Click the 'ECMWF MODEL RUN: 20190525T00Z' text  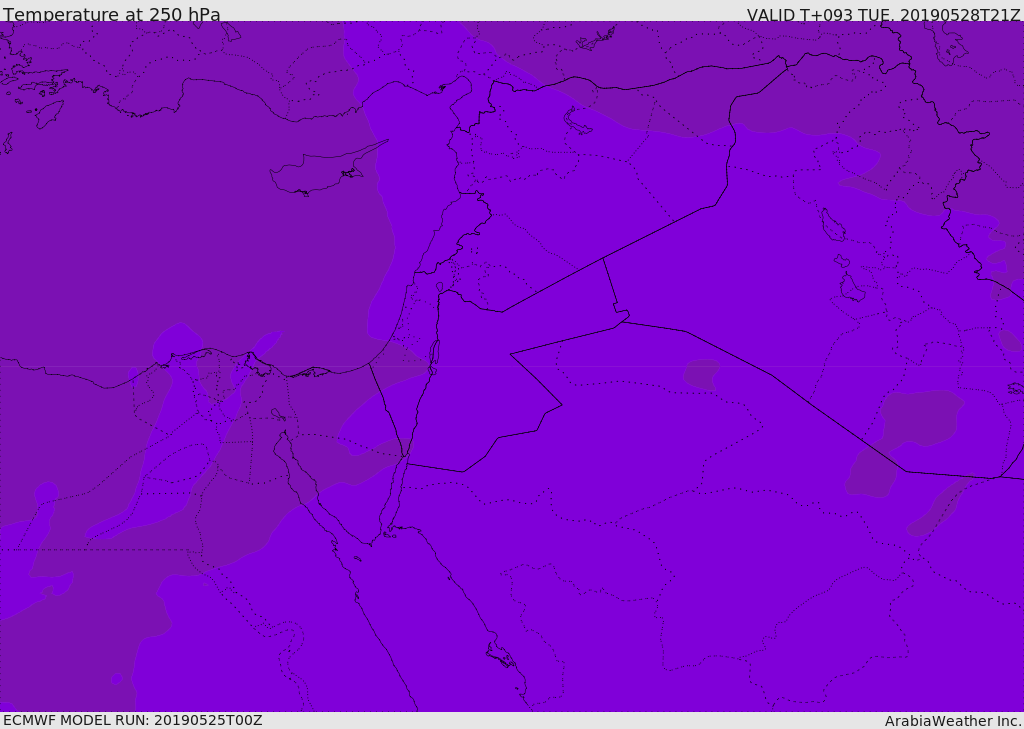[133, 720]
